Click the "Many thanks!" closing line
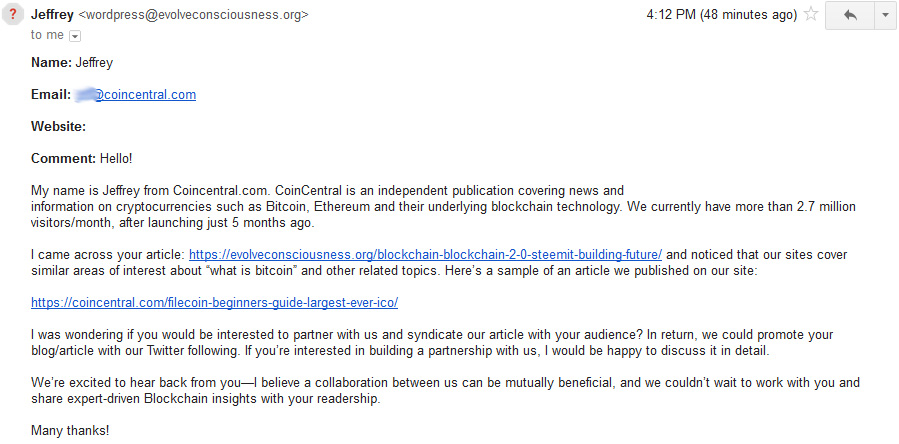The image size is (899, 444). (x=70, y=430)
